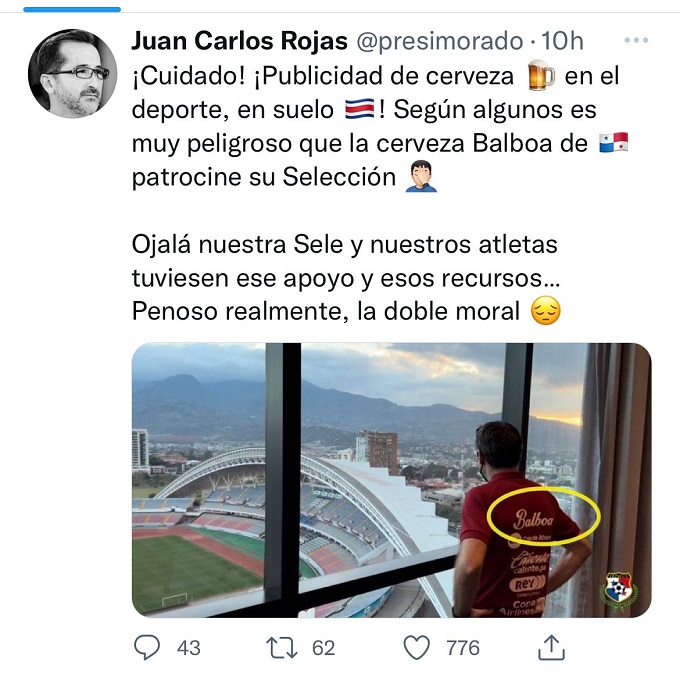Click the facepalm emoji
The width and height of the screenshot is (680, 673).
[x=421, y=176]
